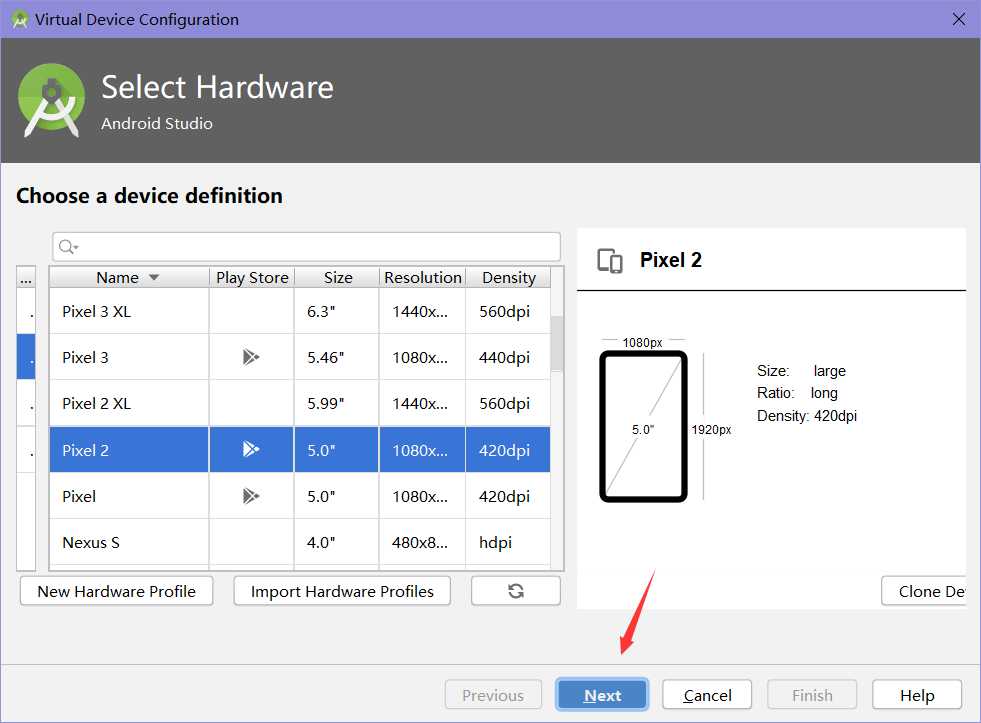This screenshot has width=981, height=723.
Task: Open Help for this dialog
Action: pos(917,695)
